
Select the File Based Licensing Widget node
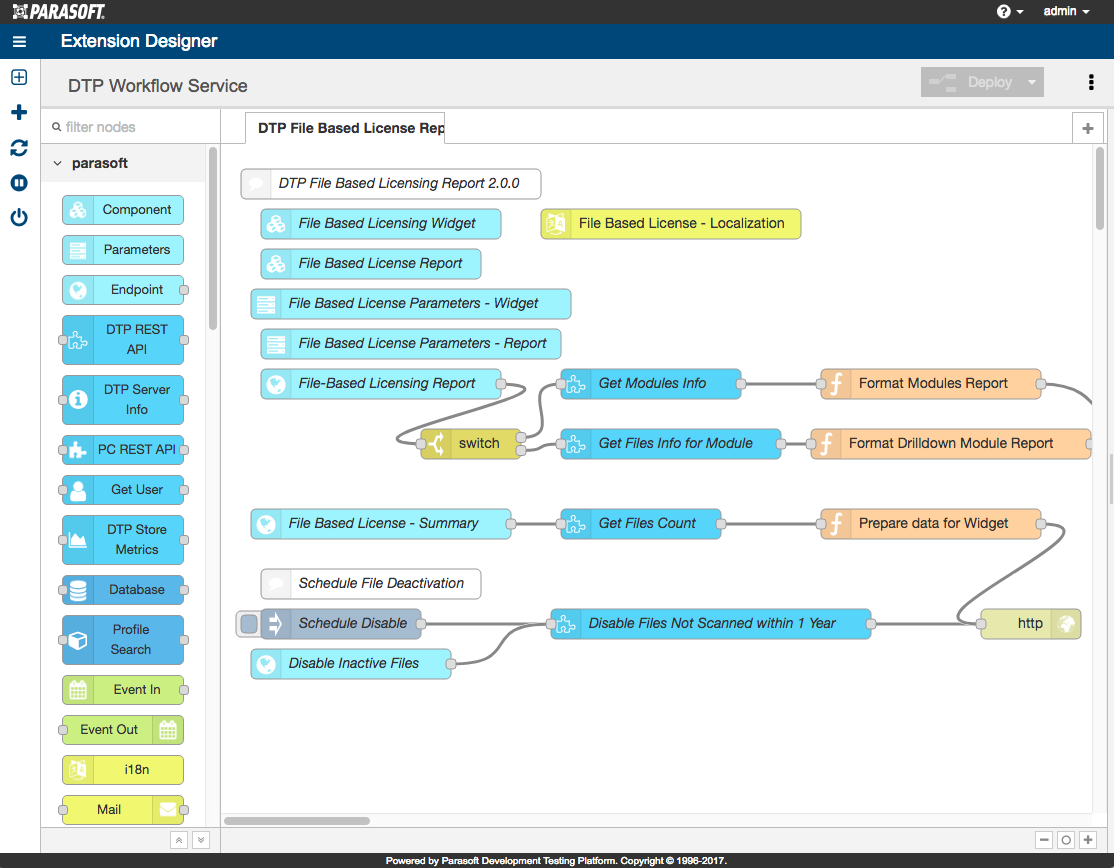pos(381,224)
